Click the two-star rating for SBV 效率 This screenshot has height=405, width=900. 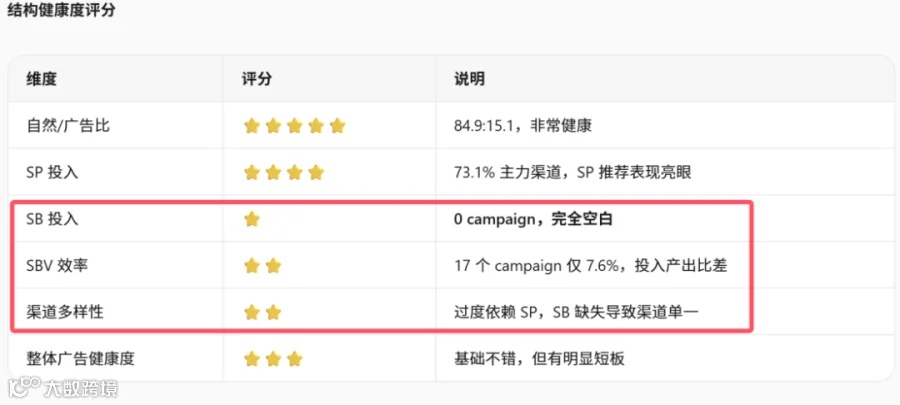[262, 266]
